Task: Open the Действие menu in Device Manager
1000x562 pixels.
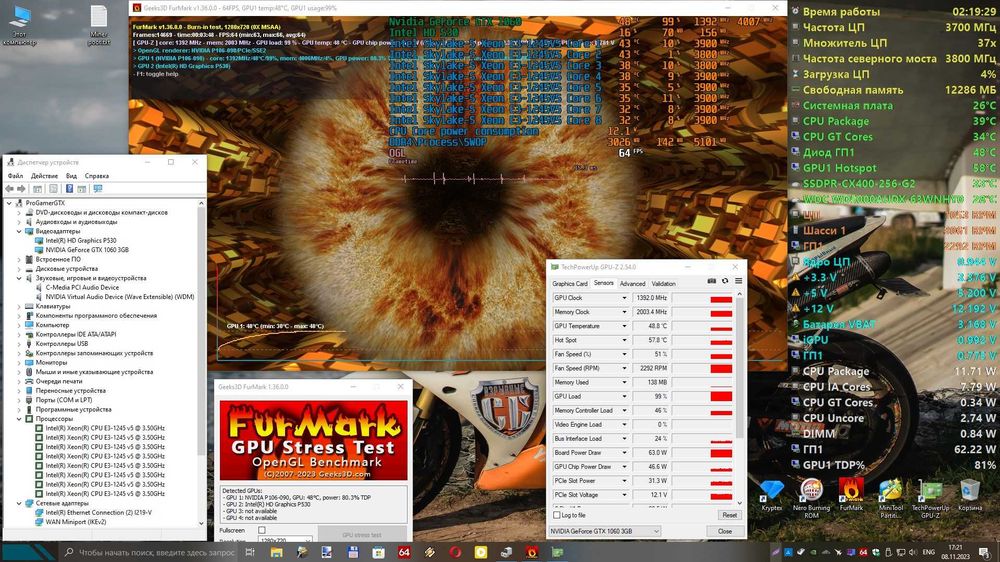Action: click(x=44, y=176)
